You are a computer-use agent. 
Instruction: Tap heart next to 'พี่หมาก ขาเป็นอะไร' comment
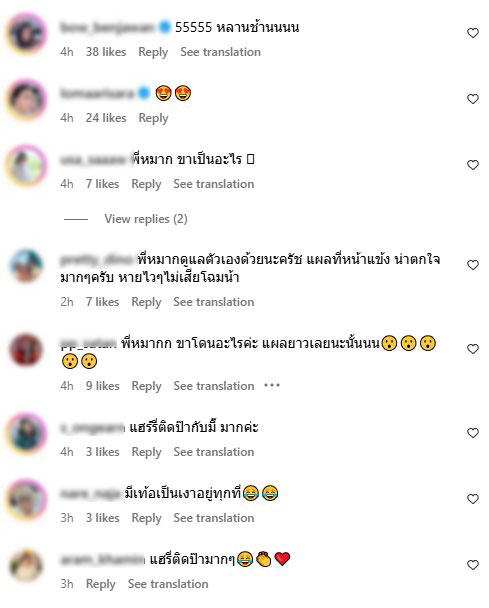(x=473, y=165)
